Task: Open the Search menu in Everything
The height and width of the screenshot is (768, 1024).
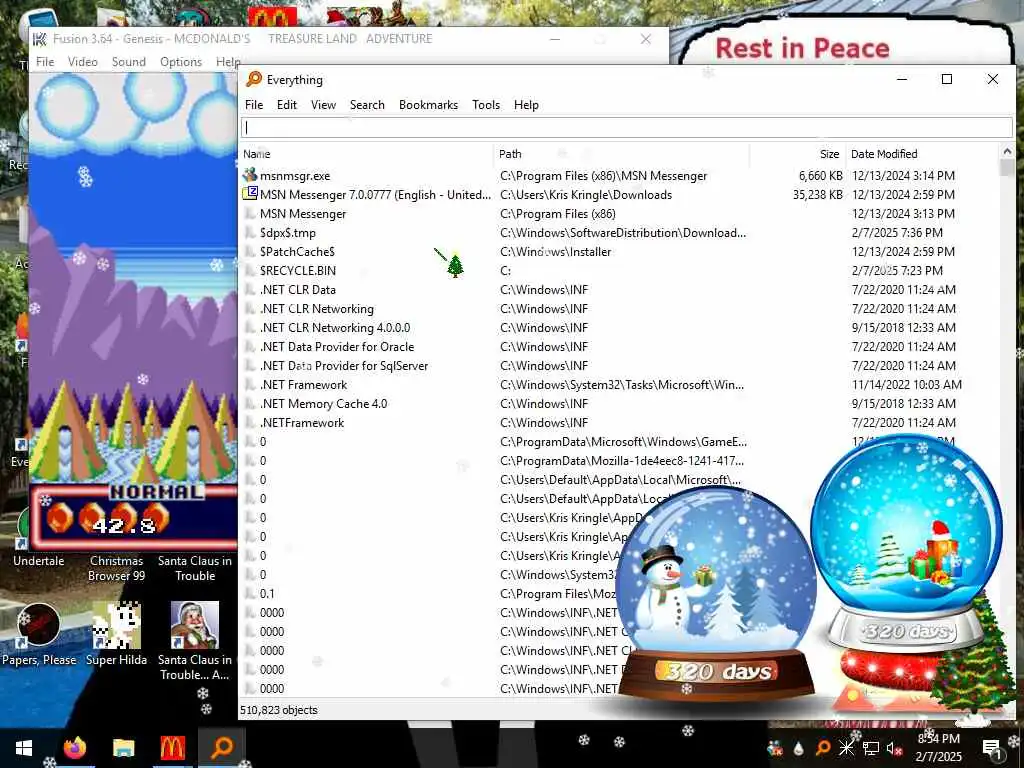Action: coord(367,104)
